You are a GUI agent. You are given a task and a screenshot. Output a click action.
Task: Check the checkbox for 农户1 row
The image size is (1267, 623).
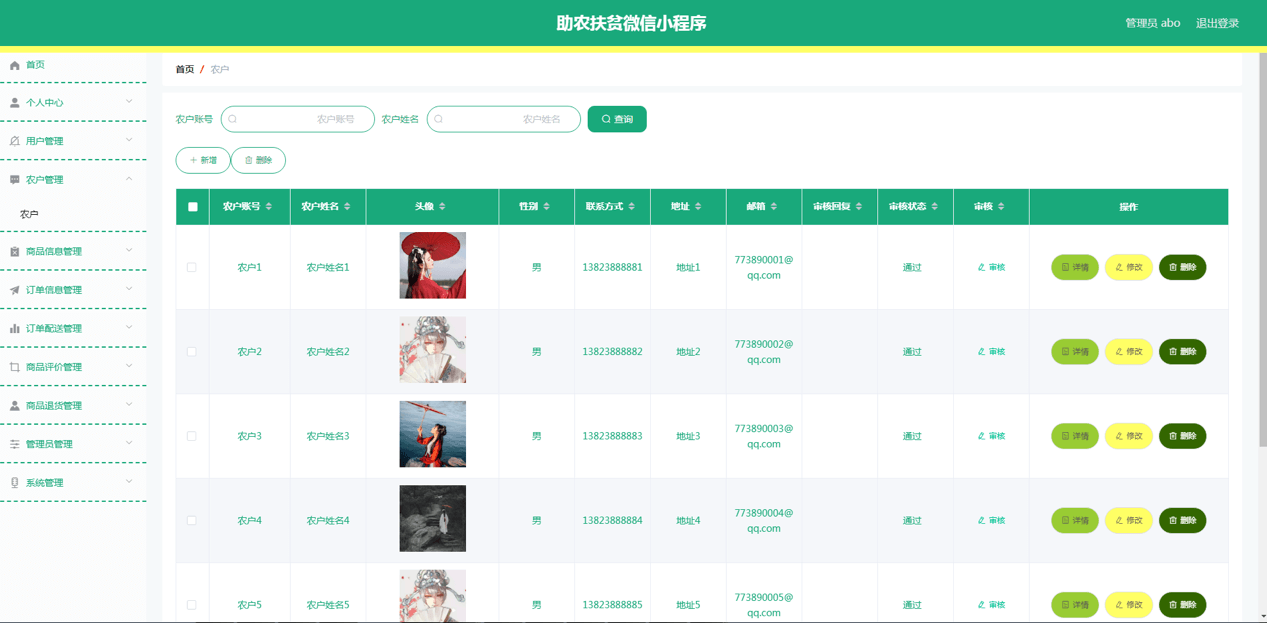(x=191, y=268)
